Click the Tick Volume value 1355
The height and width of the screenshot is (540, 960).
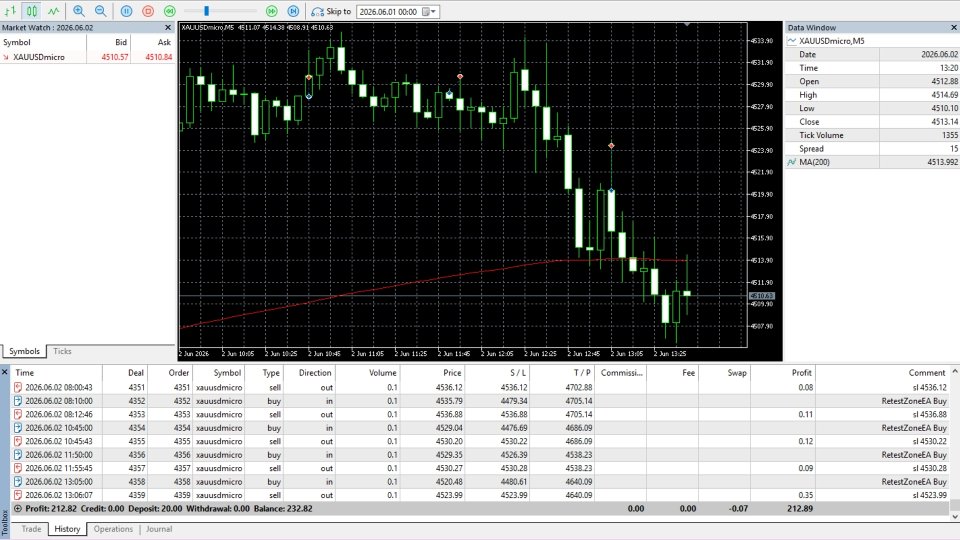(x=950, y=135)
